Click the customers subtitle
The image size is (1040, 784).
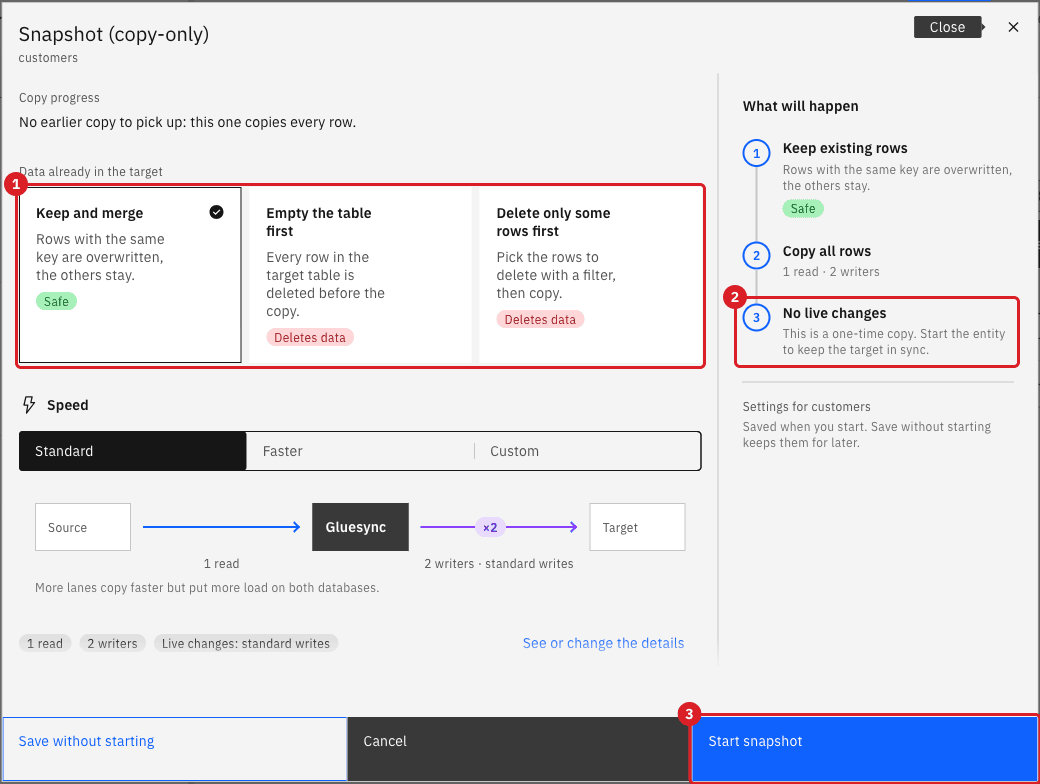pyautogui.click(x=48, y=58)
